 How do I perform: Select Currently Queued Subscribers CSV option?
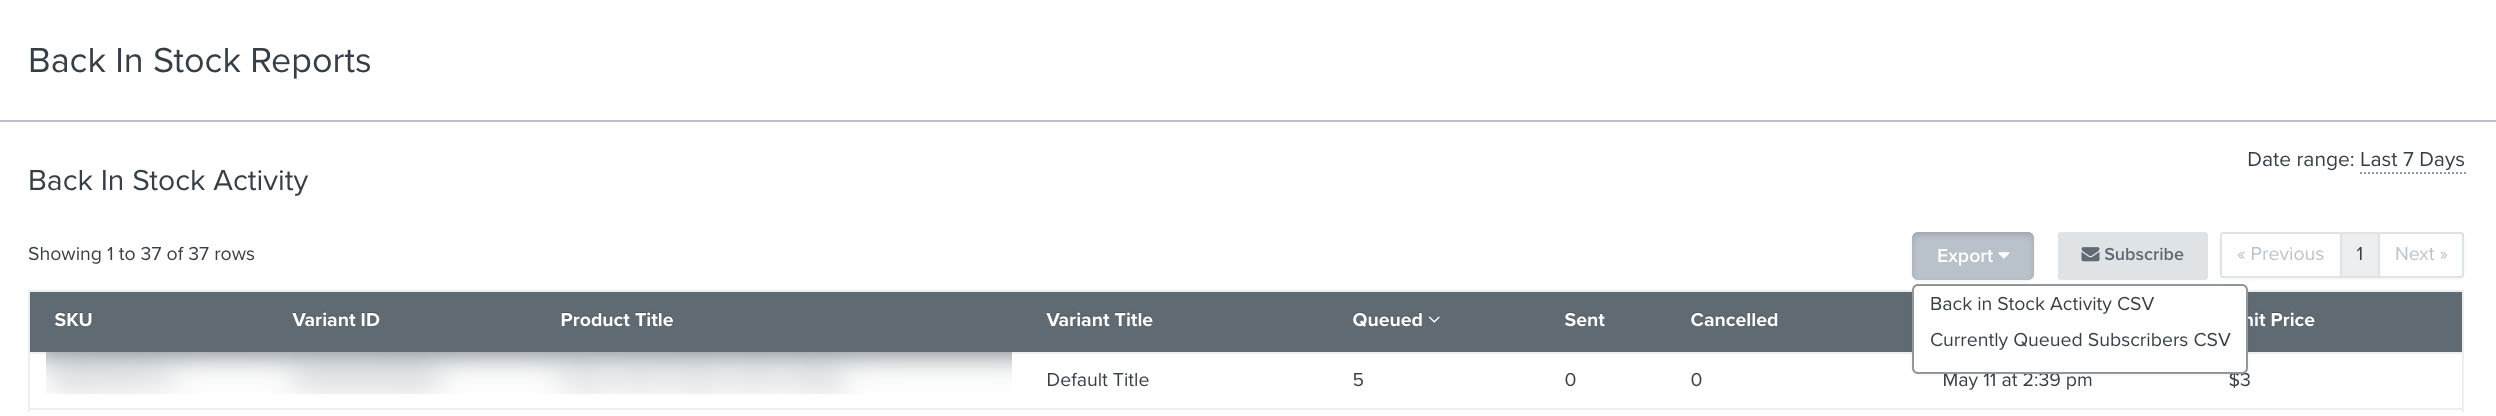coord(2079,340)
